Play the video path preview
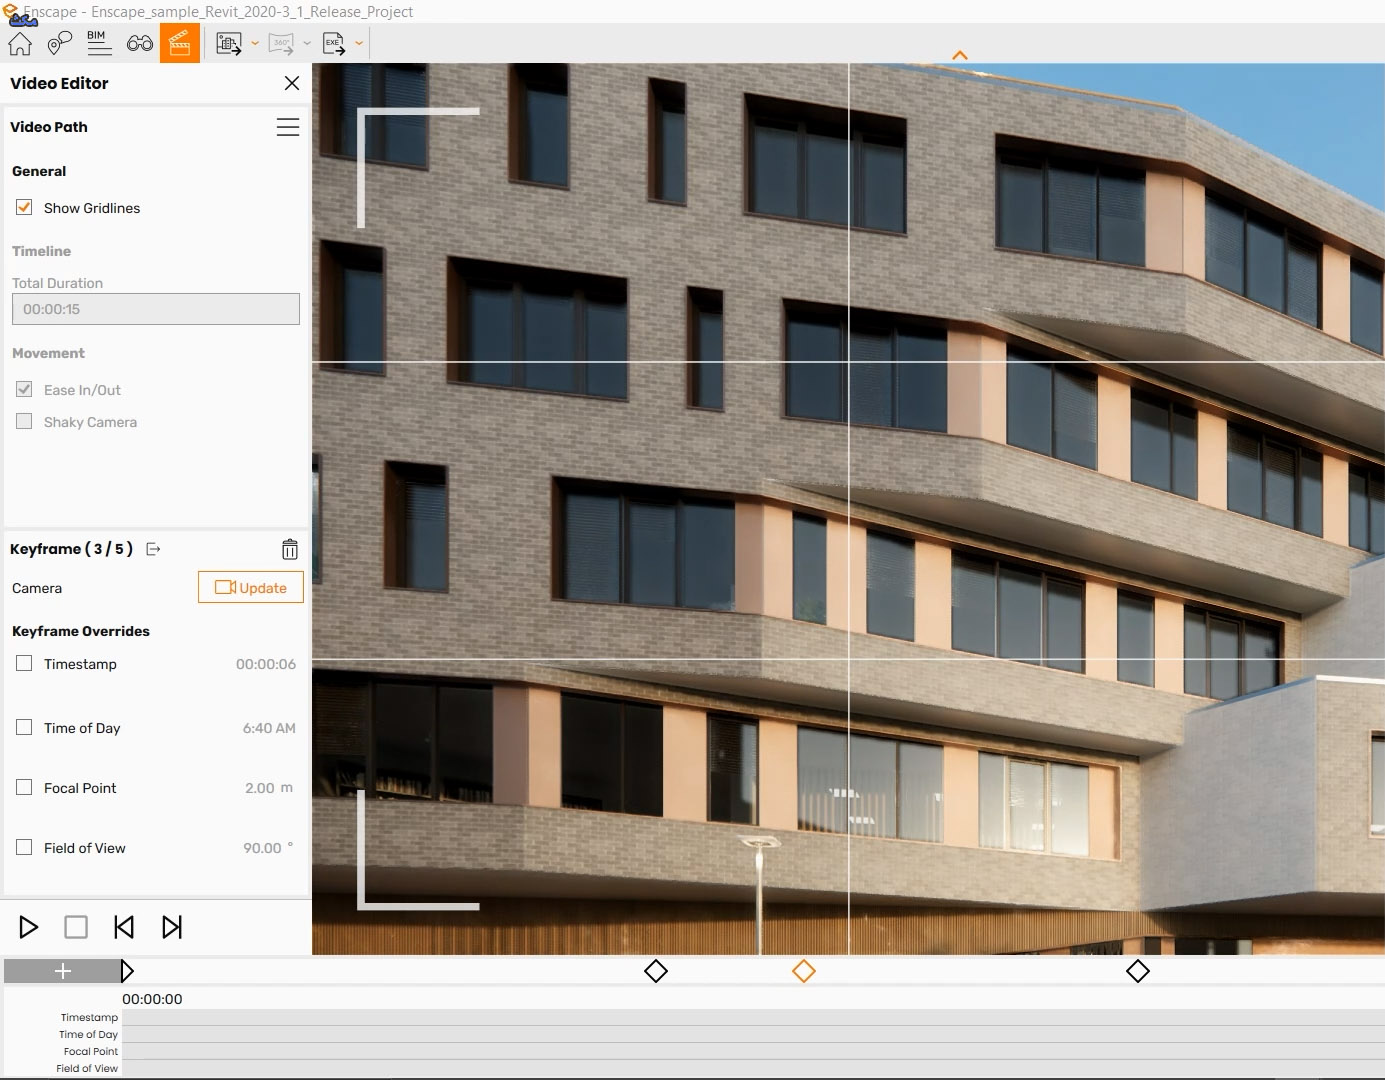This screenshot has height=1080, width=1385. pyautogui.click(x=29, y=927)
